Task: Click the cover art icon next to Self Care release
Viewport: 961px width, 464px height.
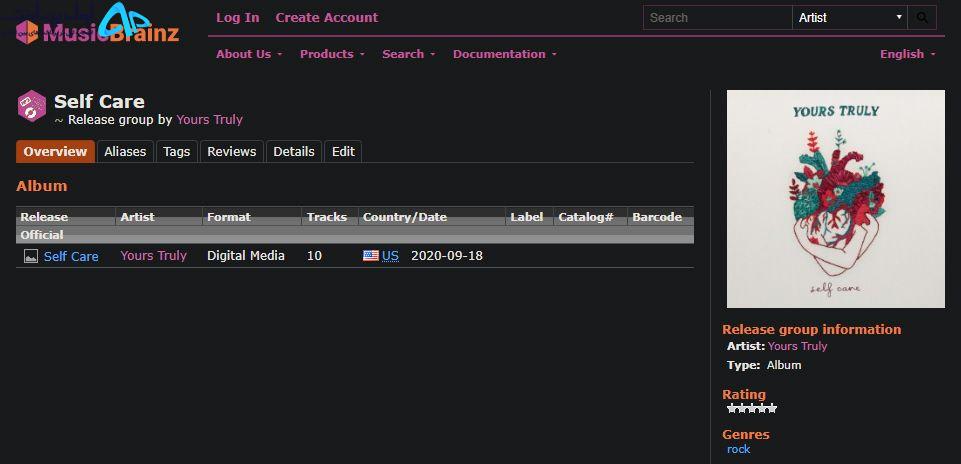Action: (31, 256)
